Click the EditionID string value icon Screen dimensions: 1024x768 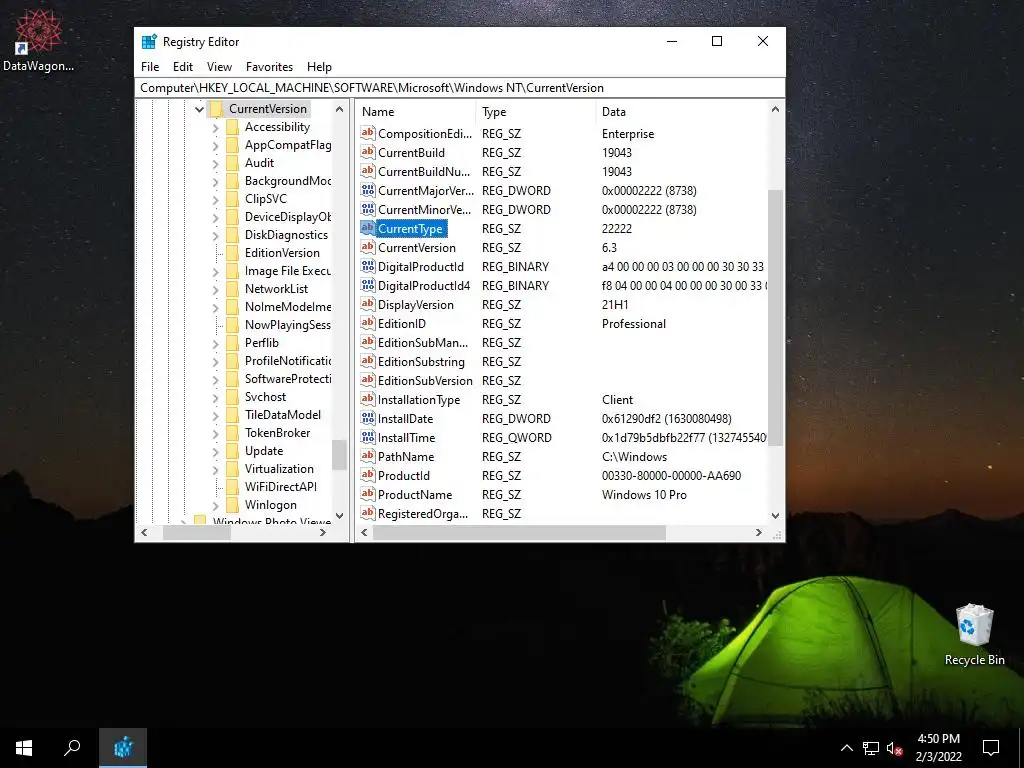pos(368,323)
